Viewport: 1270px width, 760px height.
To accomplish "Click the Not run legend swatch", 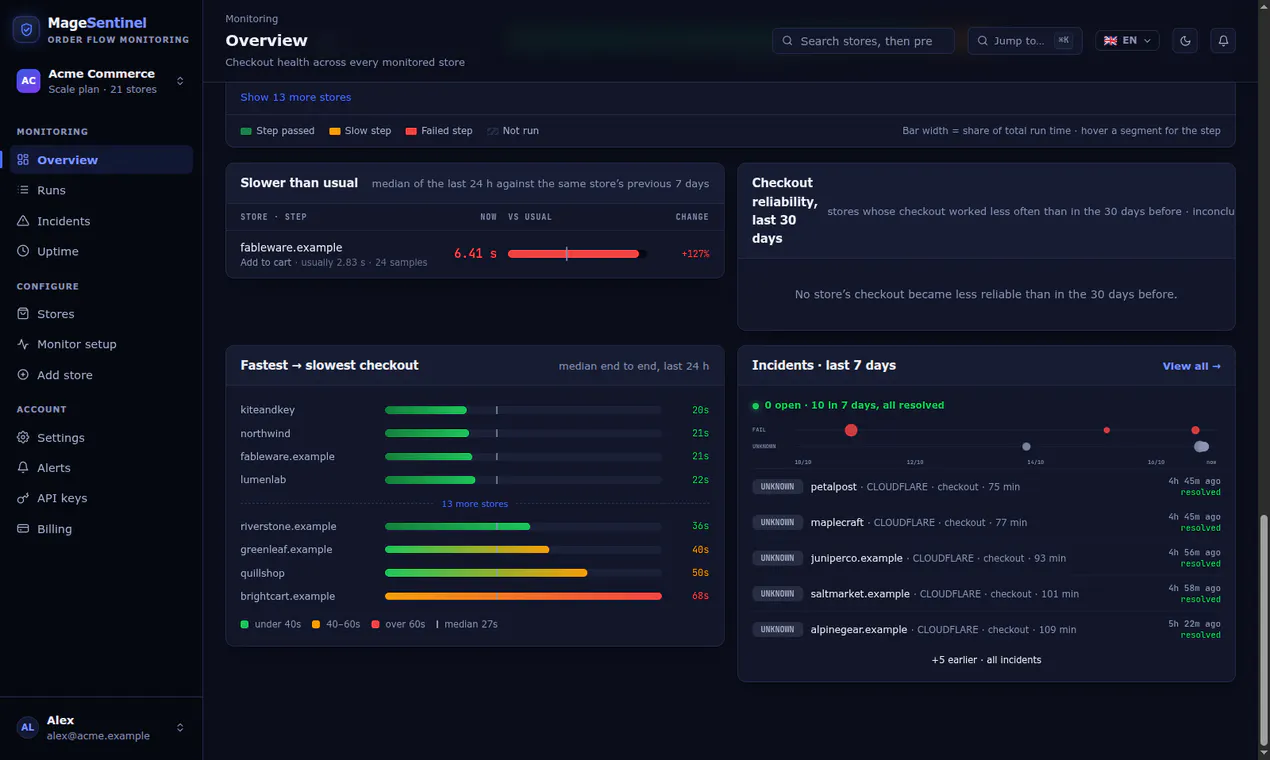I will point(493,131).
